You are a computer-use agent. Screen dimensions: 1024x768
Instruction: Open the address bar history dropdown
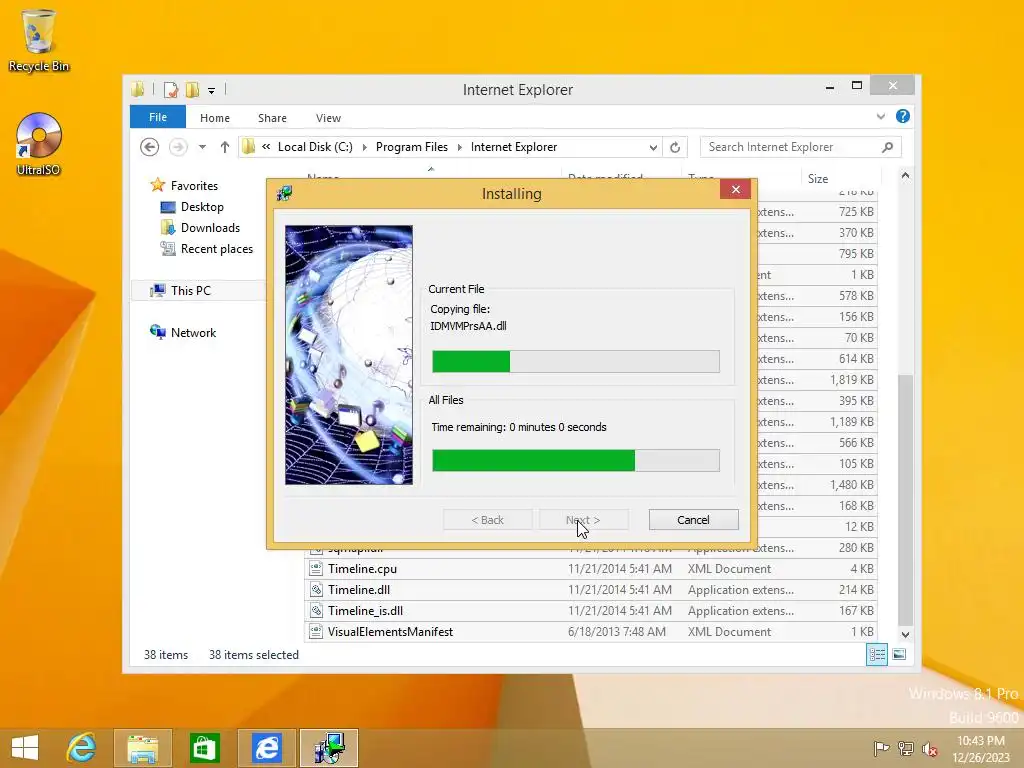pyautogui.click(x=652, y=147)
